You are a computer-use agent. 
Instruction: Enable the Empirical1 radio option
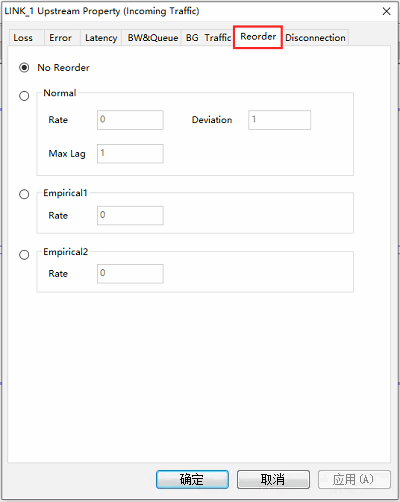(x=24, y=194)
